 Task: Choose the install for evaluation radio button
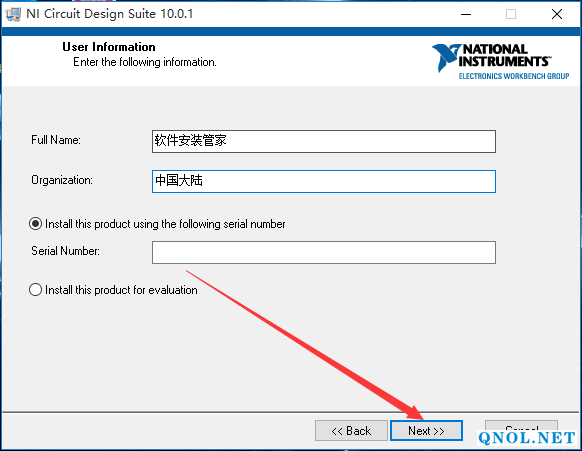(35, 290)
